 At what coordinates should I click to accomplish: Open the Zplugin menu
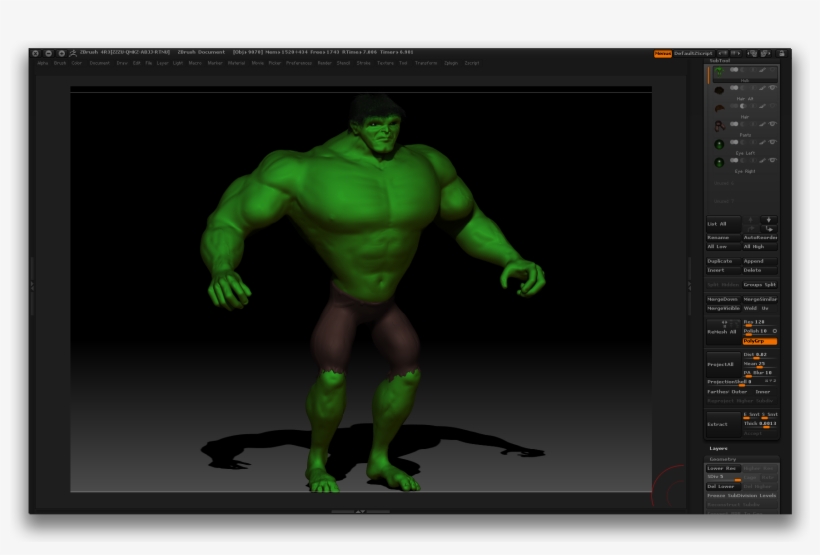coord(451,63)
